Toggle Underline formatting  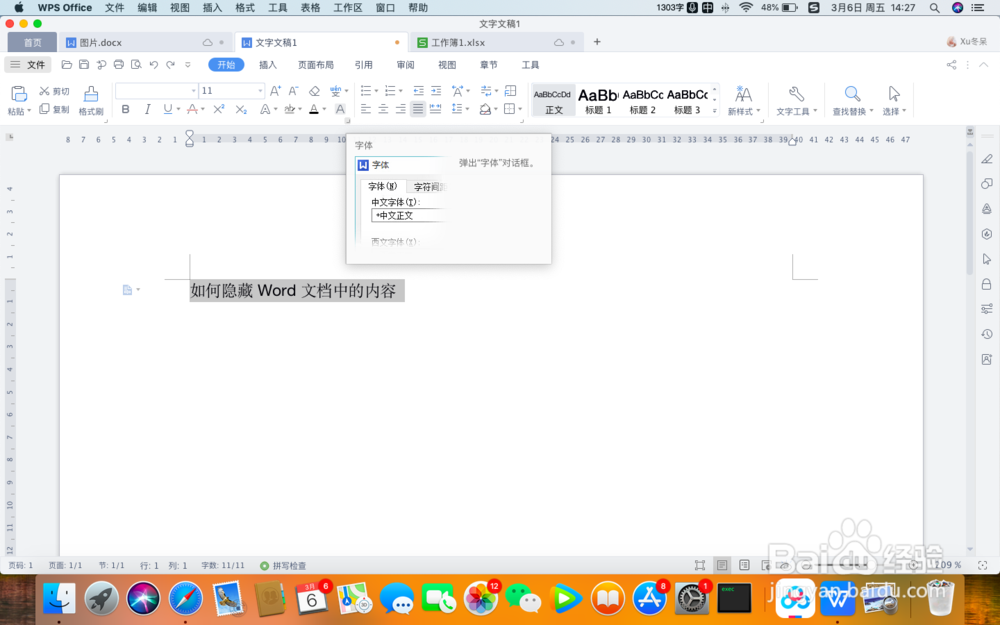(x=167, y=109)
